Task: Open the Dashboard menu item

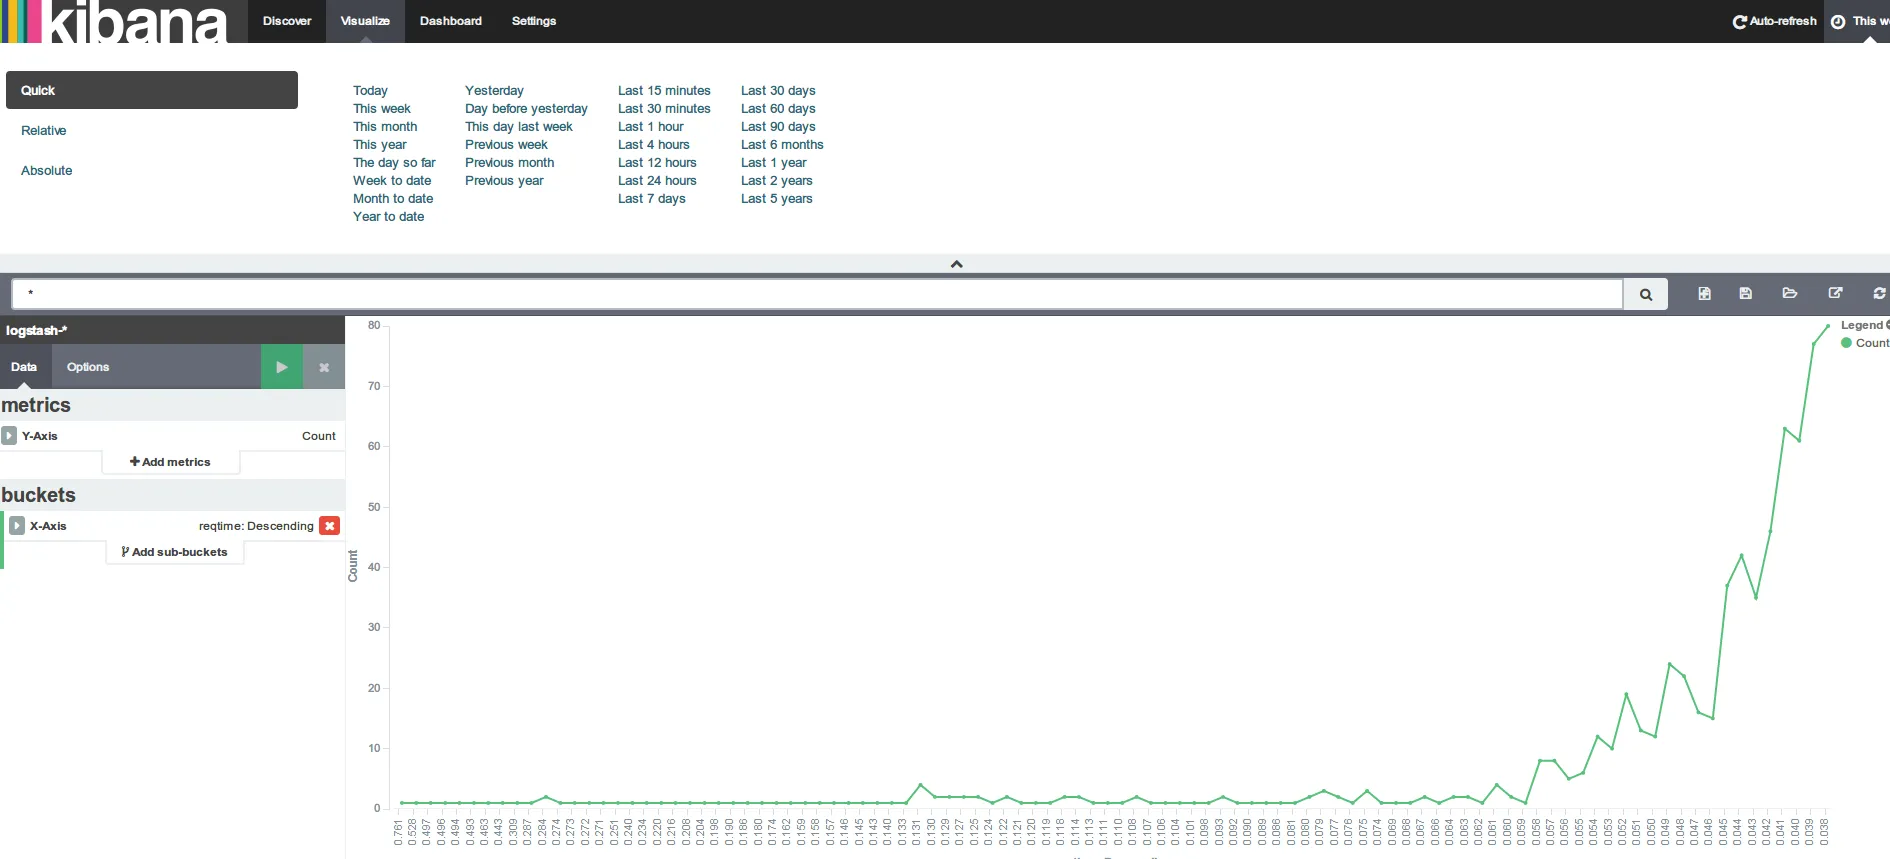Action: click(450, 21)
